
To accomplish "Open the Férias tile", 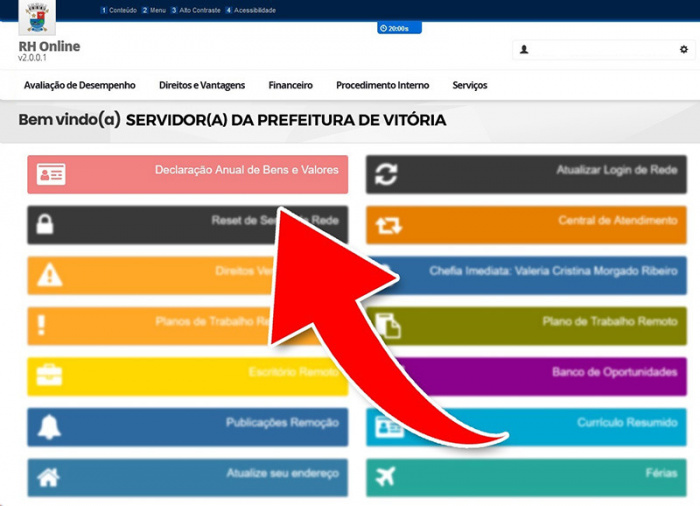I will coord(526,477).
